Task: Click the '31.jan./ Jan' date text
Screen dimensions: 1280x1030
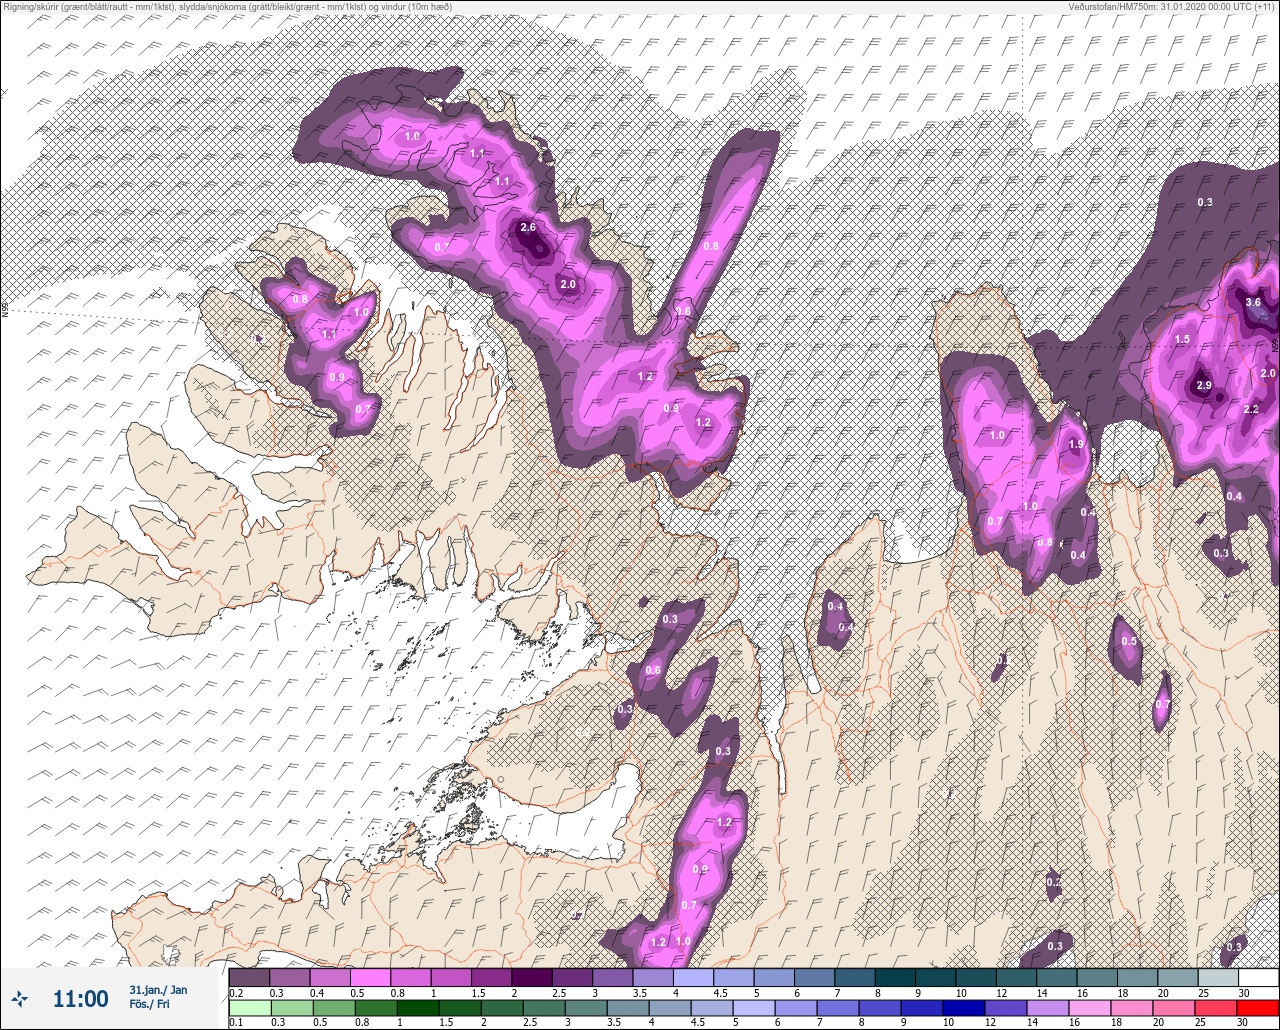Action: (x=158, y=990)
